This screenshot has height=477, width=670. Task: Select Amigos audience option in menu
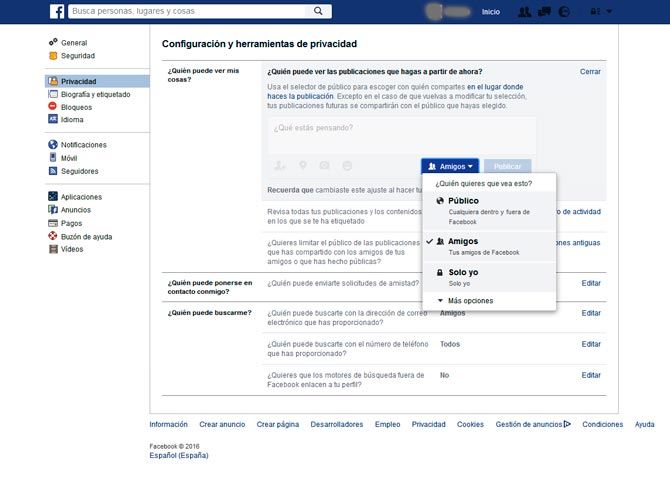click(x=489, y=246)
